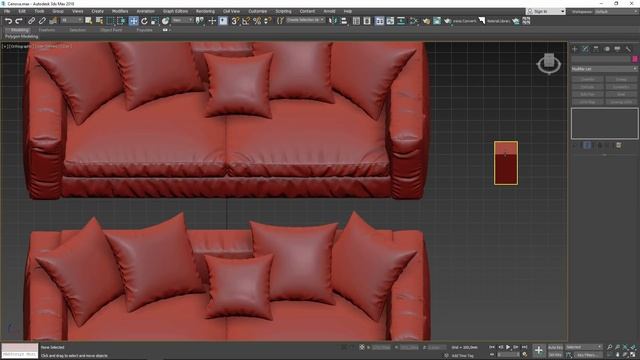Switch to the Freeform ribbon tab
This screenshot has height=360, width=640.
pyautogui.click(x=47, y=30)
